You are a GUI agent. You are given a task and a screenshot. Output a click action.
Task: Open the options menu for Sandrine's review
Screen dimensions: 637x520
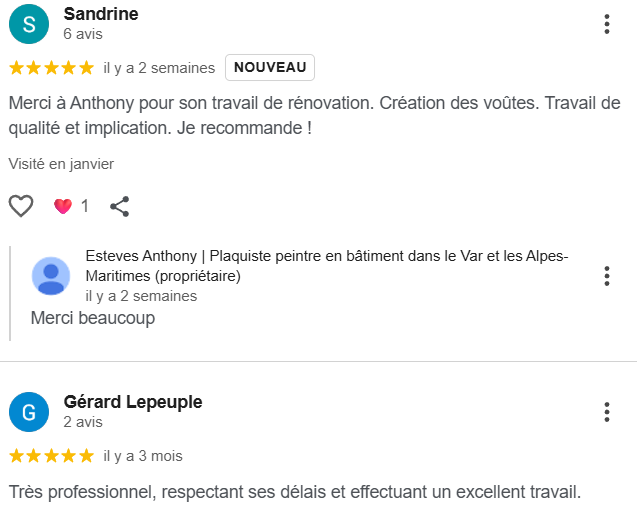click(x=607, y=24)
